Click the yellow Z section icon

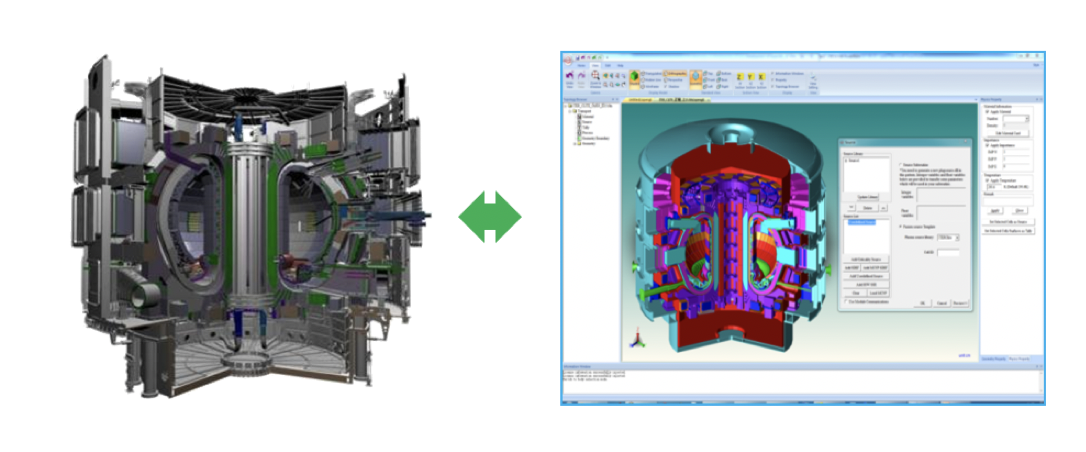click(x=740, y=77)
